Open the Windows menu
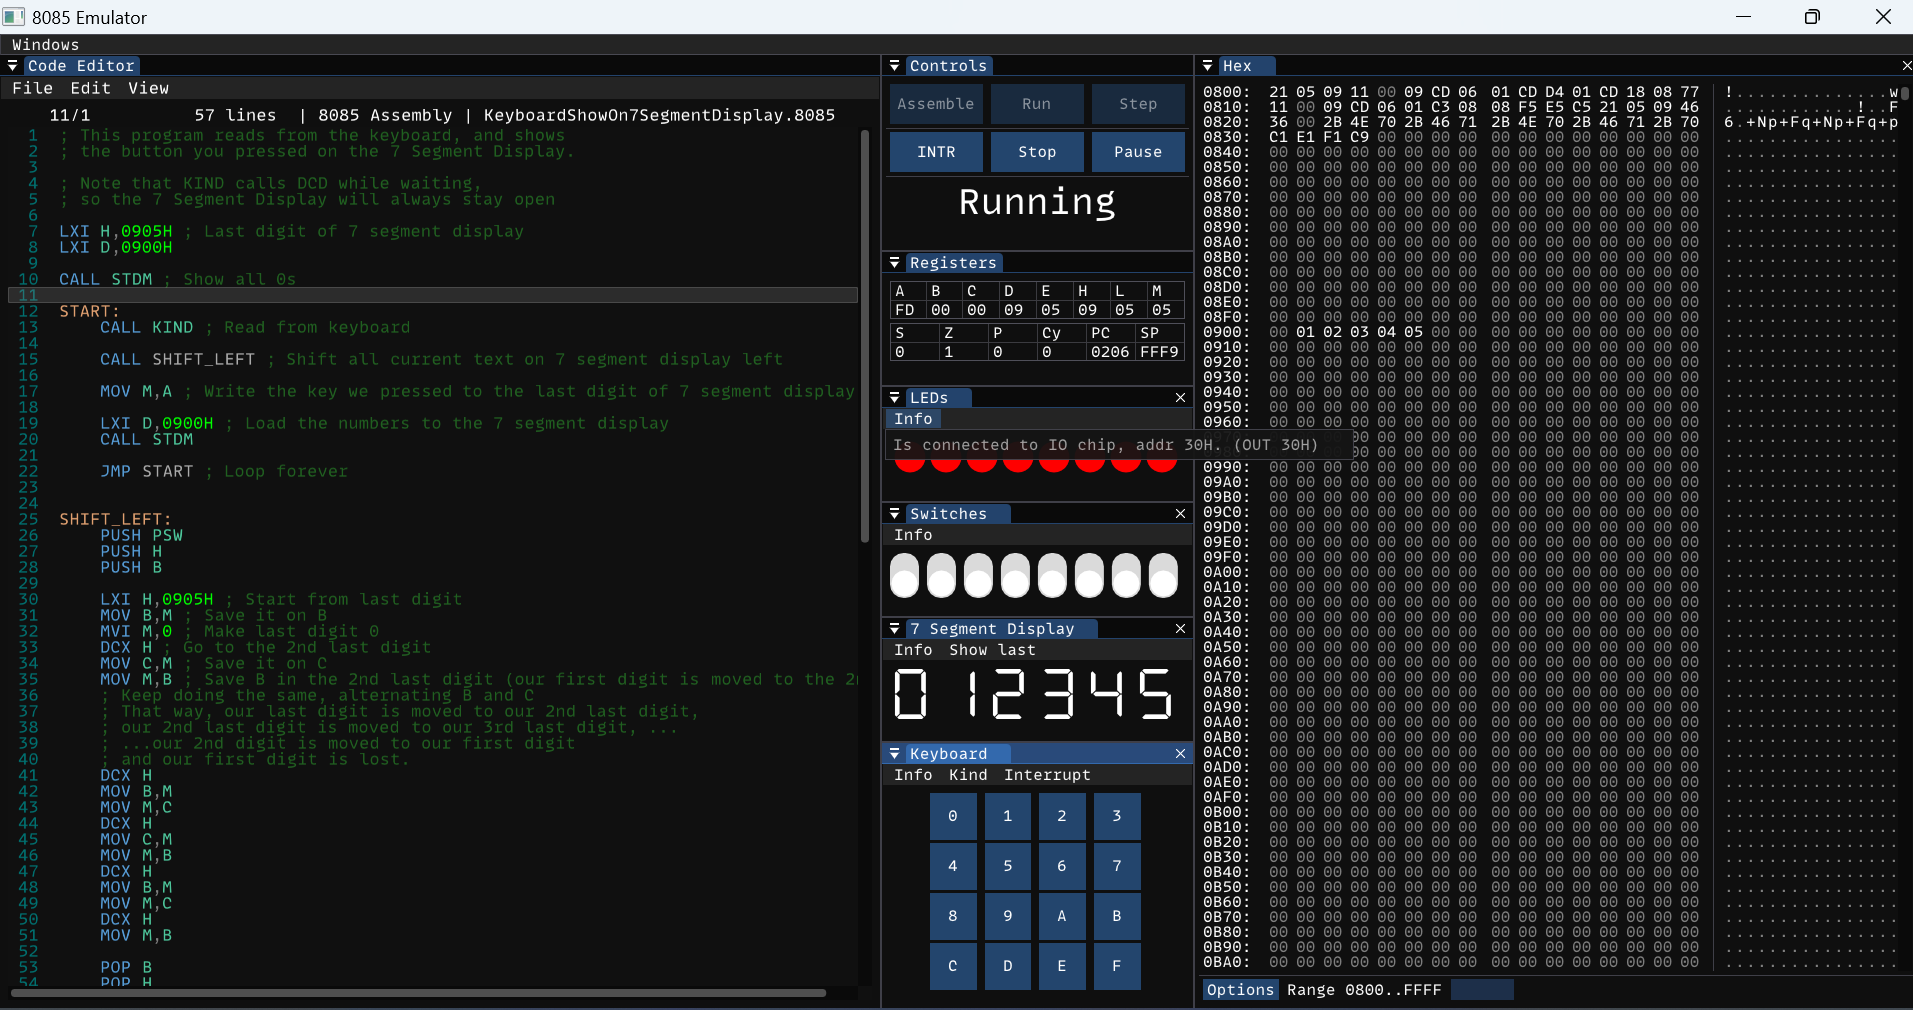The image size is (1913, 1010). (45, 45)
